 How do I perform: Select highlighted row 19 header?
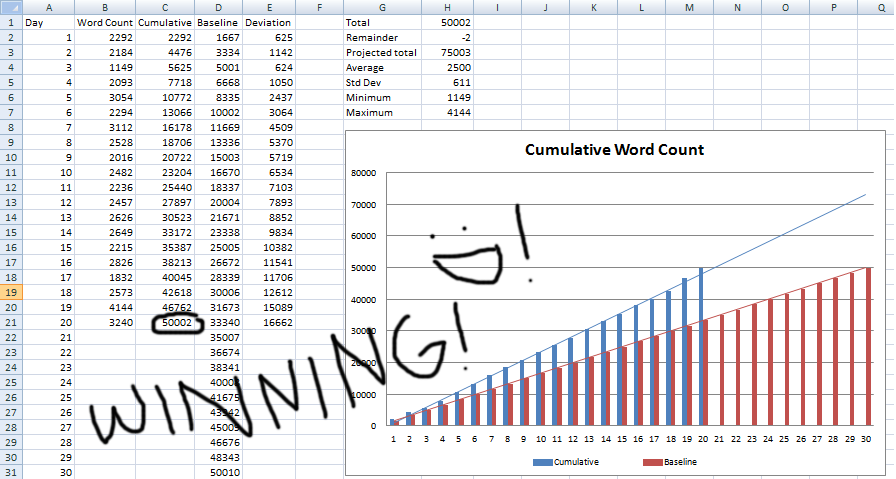point(11,292)
